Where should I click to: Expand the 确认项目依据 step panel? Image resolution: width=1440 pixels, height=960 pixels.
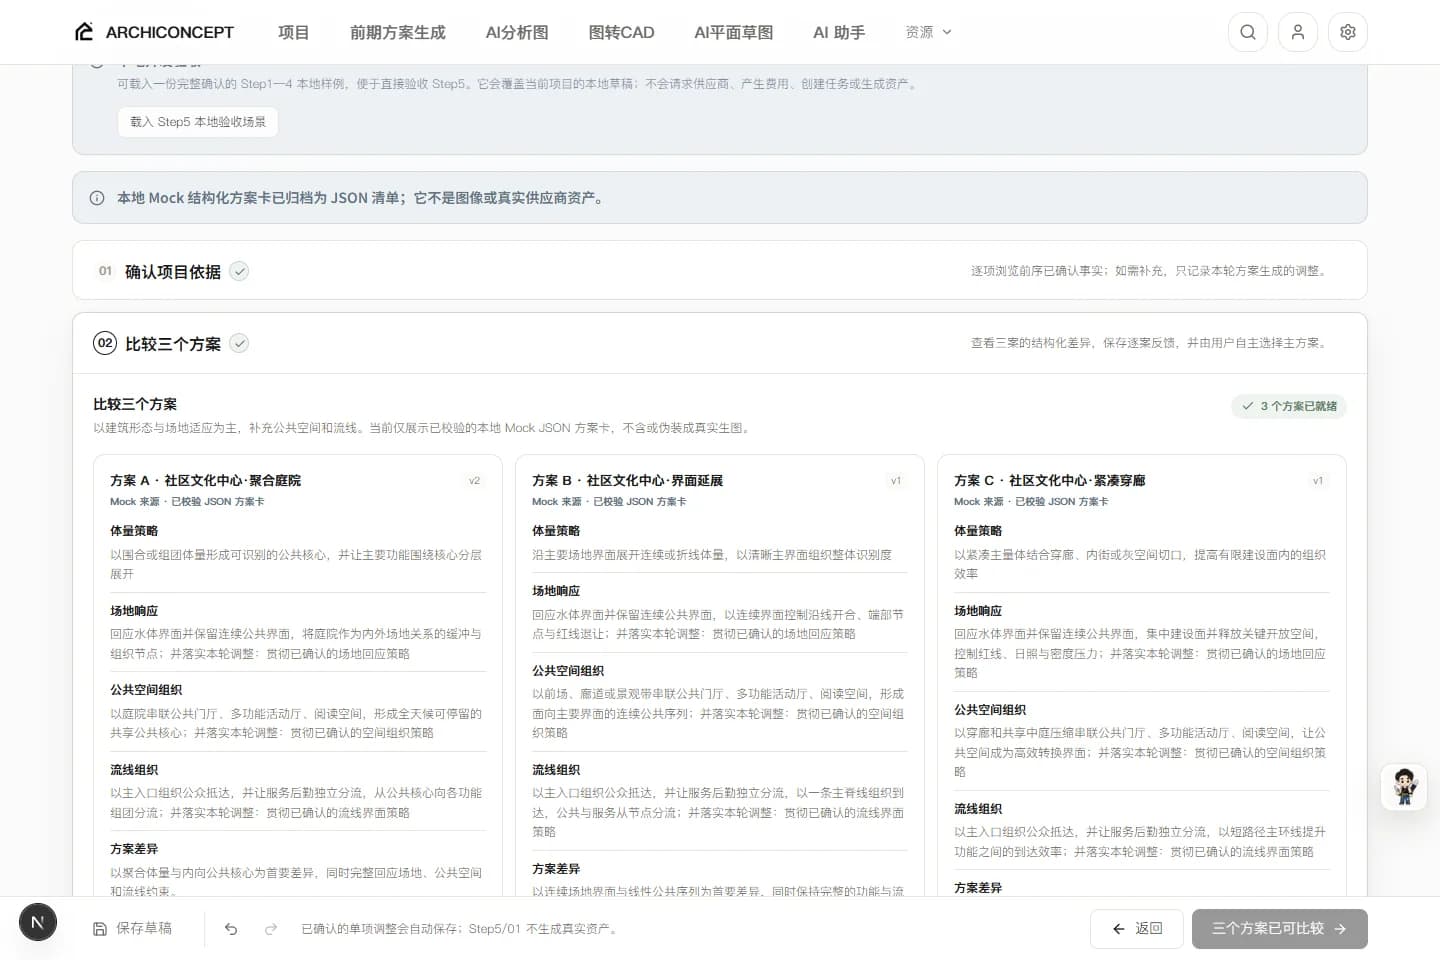click(720, 271)
